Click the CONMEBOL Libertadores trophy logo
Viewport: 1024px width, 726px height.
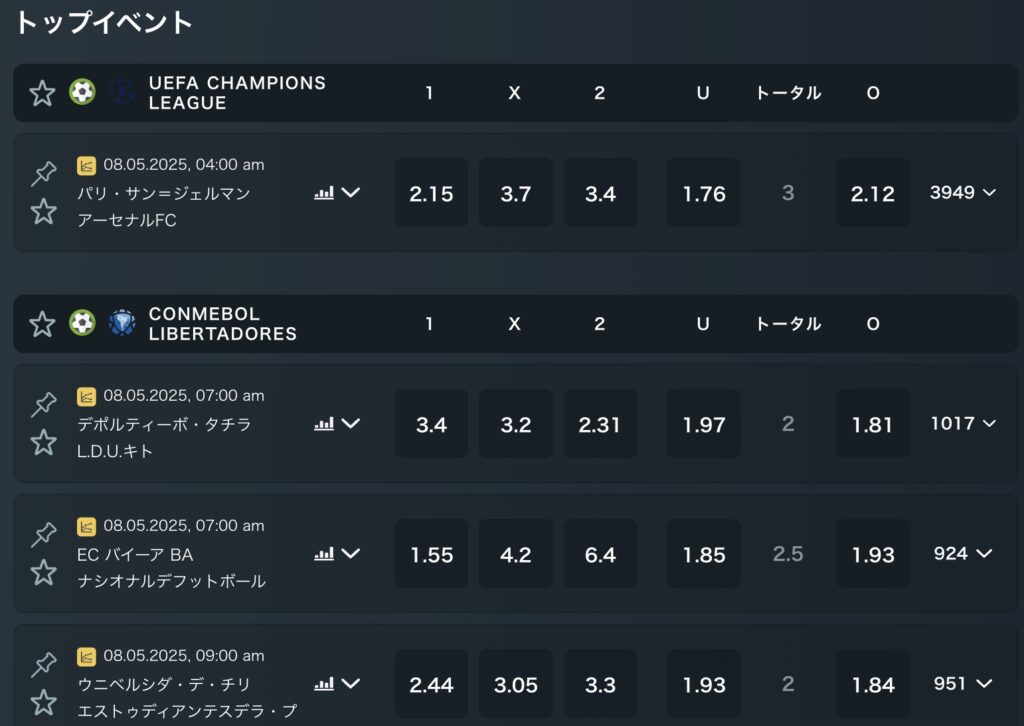coord(122,323)
